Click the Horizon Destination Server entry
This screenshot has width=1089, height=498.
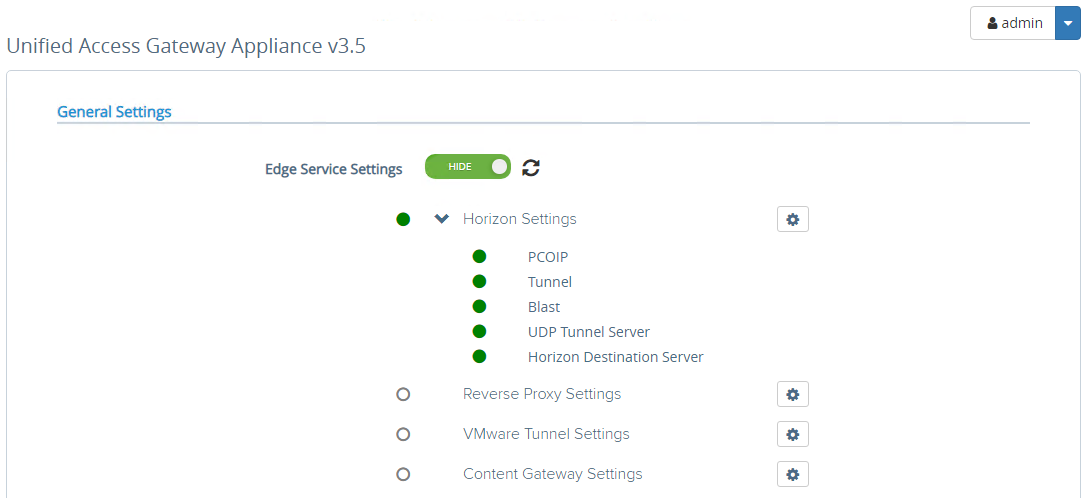point(615,357)
